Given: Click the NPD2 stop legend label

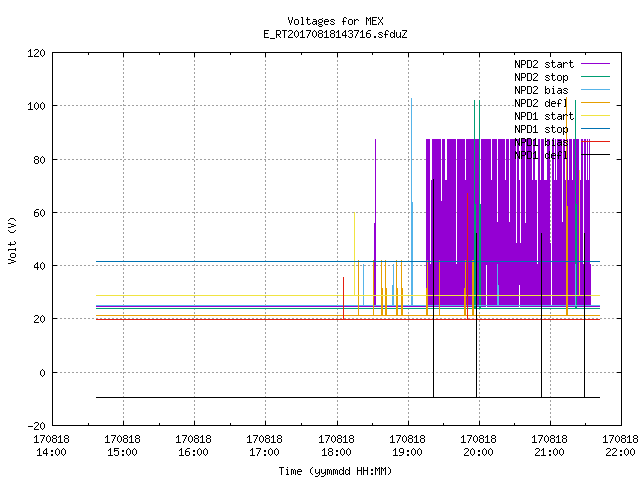Looking at the screenshot, I should tap(541, 77).
